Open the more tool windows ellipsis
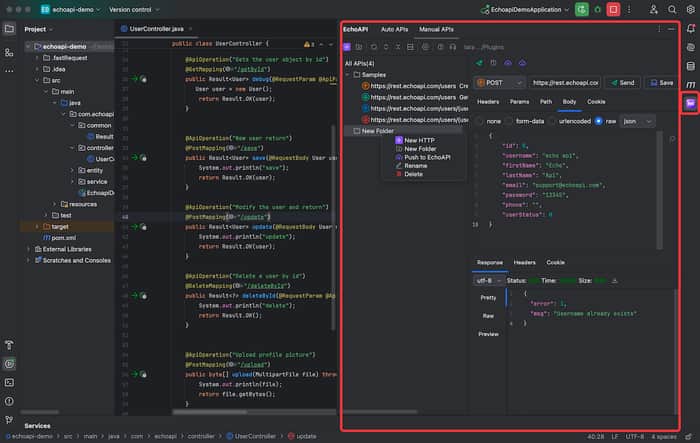This screenshot has height=443, width=700. (x=9, y=71)
